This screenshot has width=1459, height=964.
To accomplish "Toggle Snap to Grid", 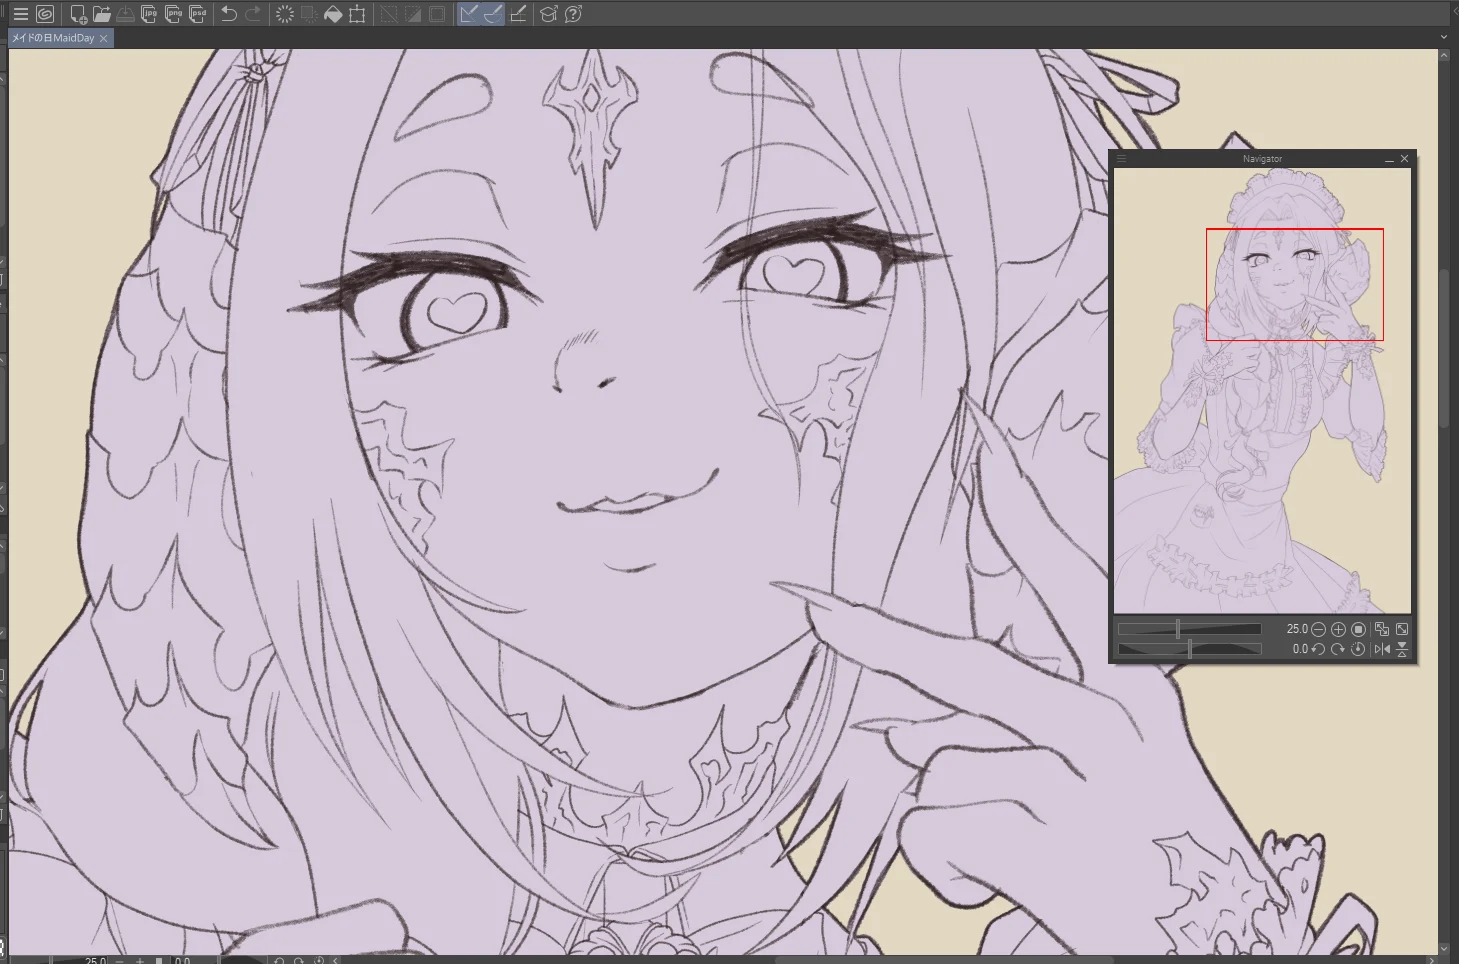I will click(x=518, y=14).
